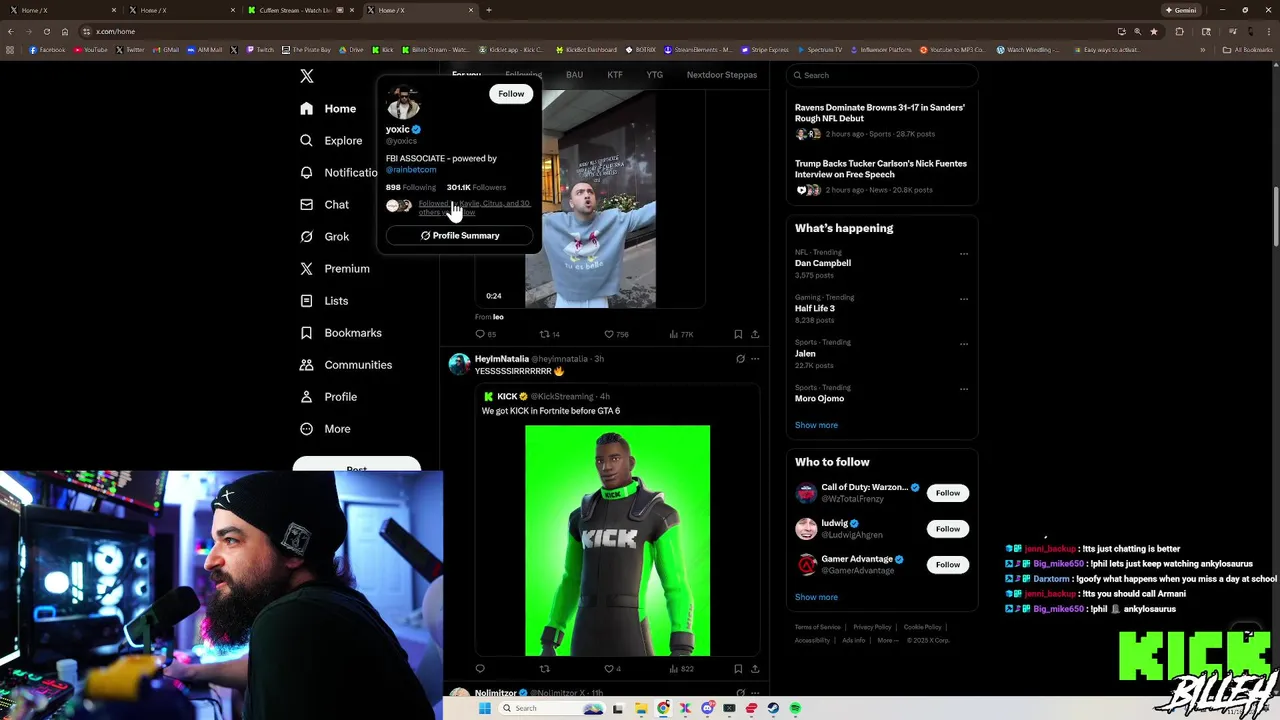The width and height of the screenshot is (1280, 720).
Task: Switch to the Nextdoor Steppas tab
Action: click(722, 75)
